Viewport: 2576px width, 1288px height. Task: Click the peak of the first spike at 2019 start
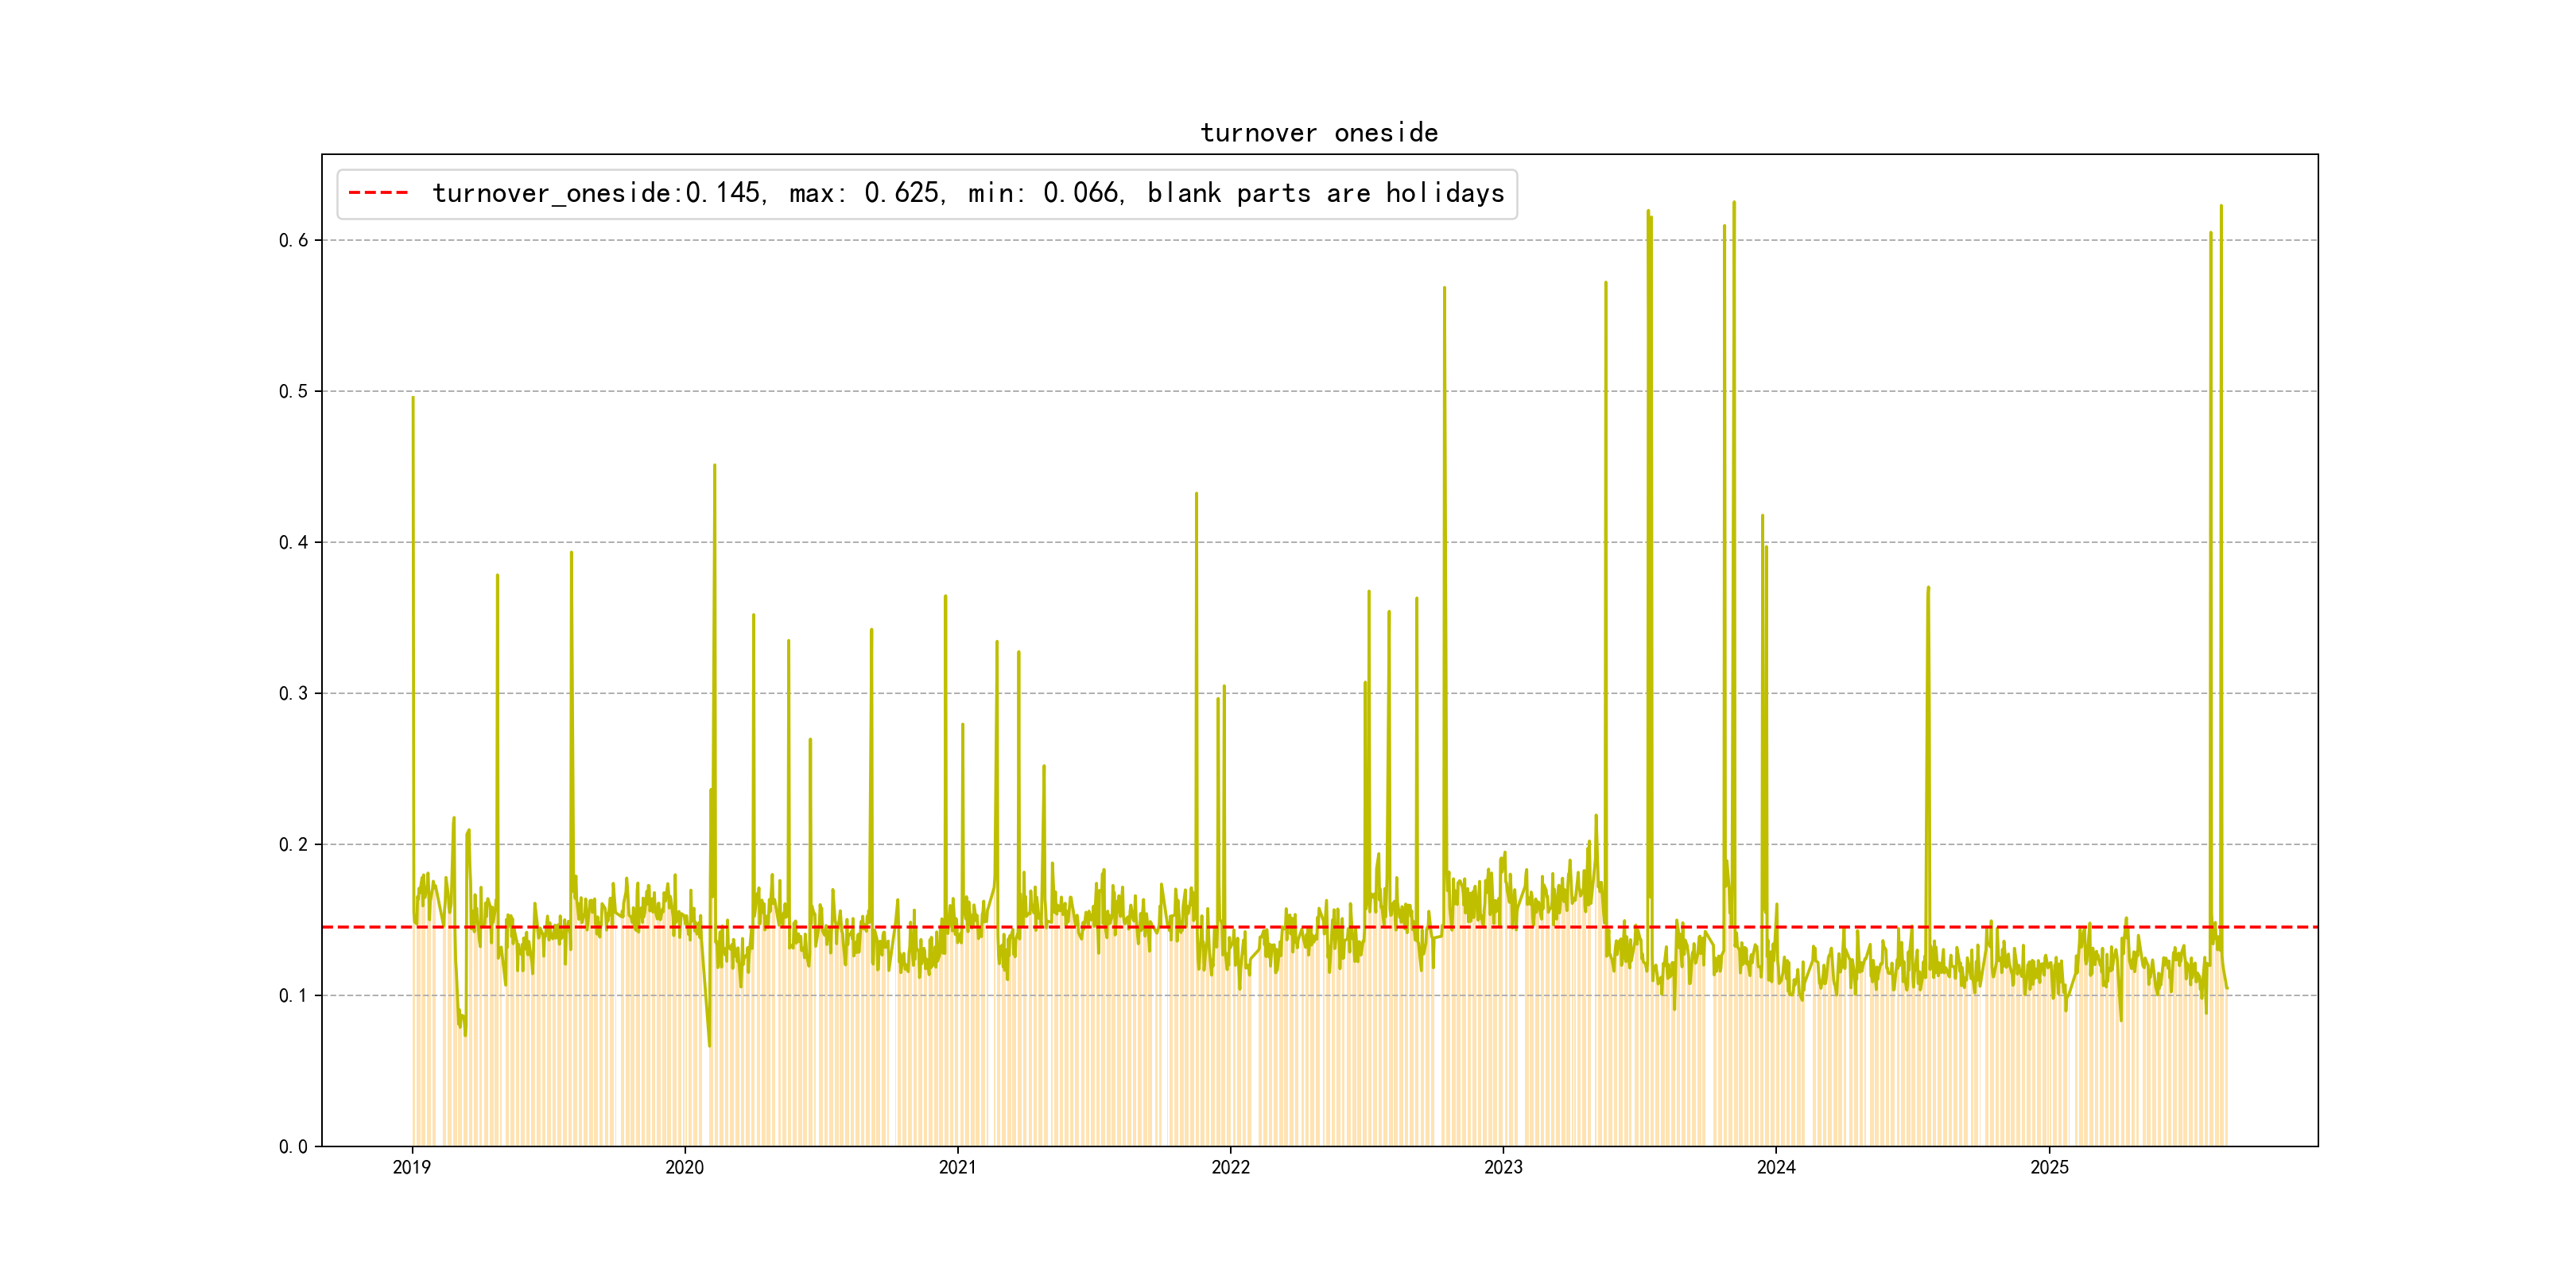coord(413,398)
